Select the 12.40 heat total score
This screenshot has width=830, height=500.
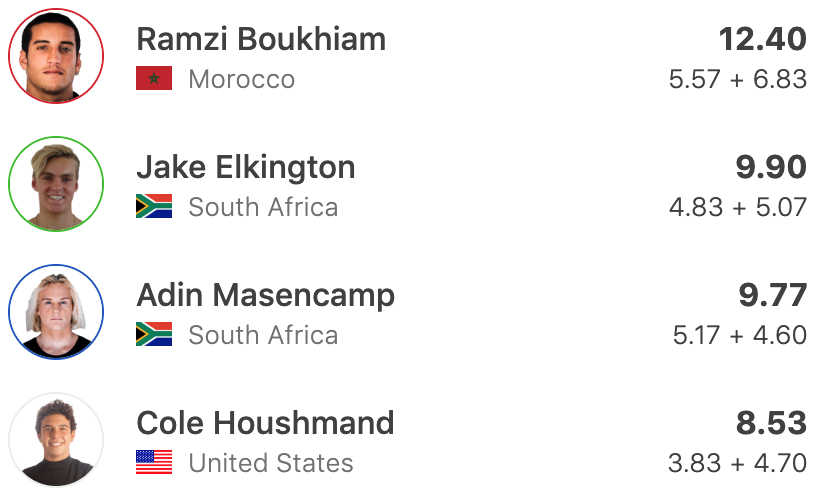762,39
